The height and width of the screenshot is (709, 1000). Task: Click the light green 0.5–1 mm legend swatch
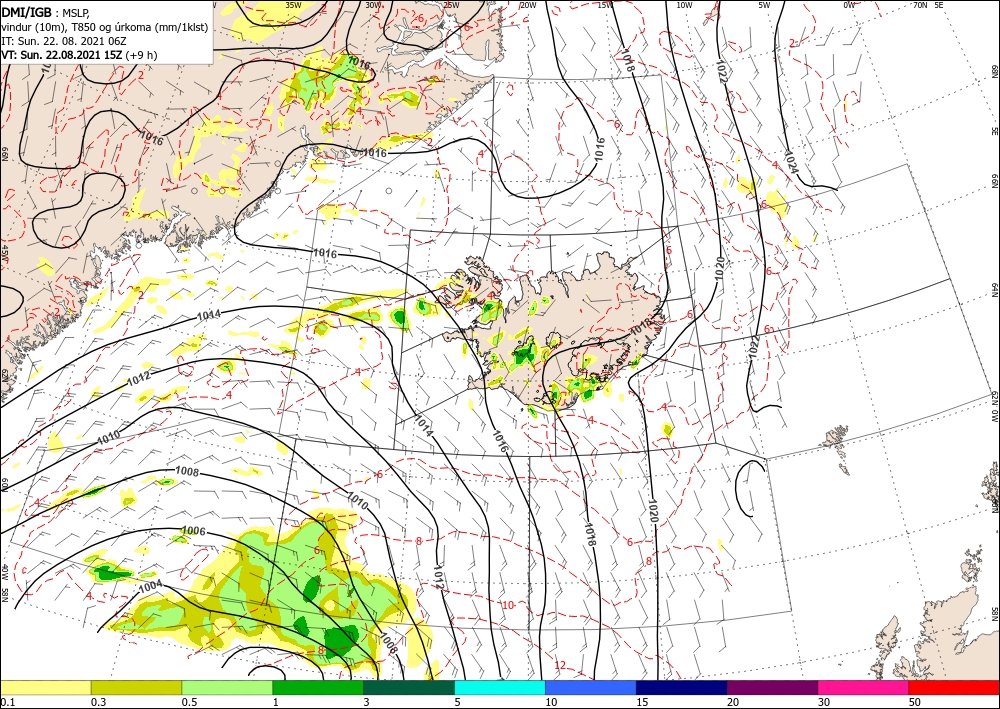227,687
